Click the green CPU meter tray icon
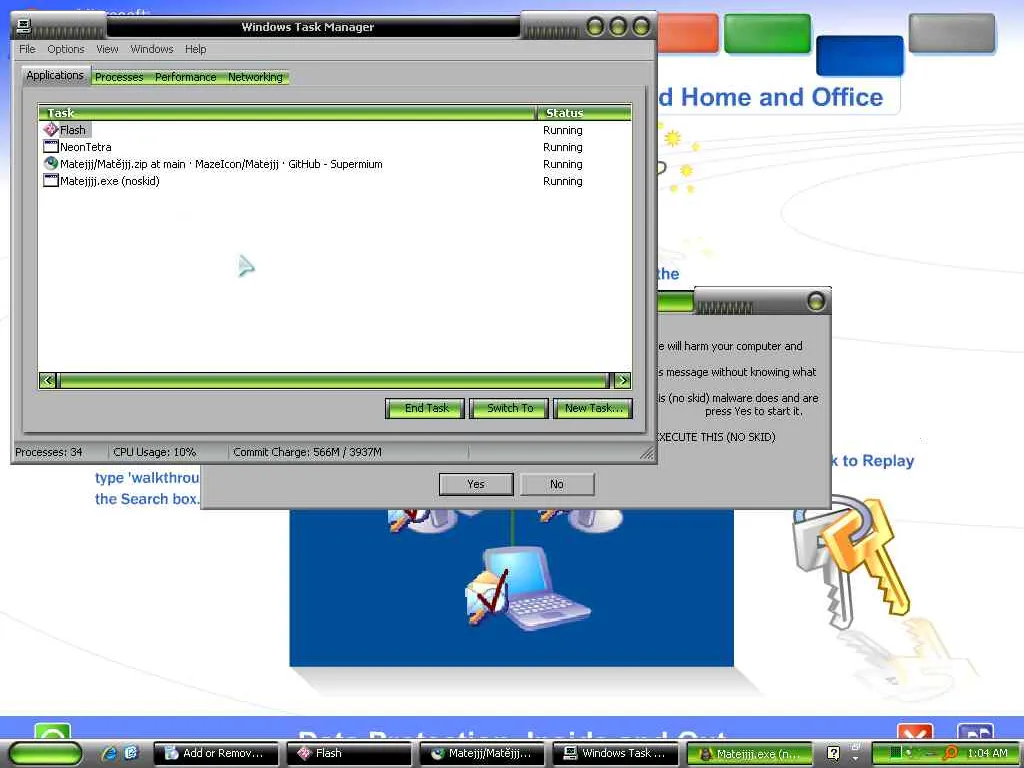Viewport: 1024px width, 768px height. [895, 753]
